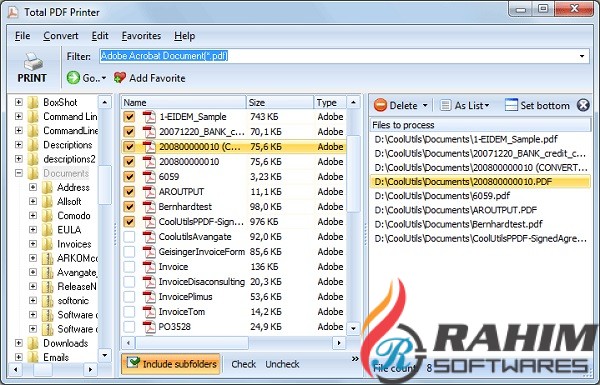This screenshot has height=385, width=600.
Task: Click the Add Favorite heart icon
Action: [x=120, y=78]
